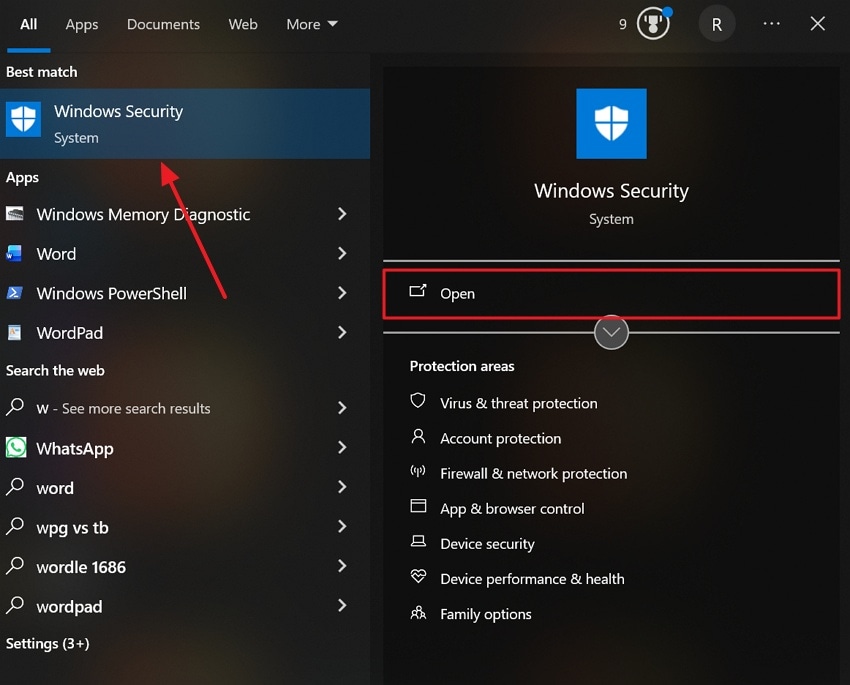Expand the More search filters dropdown
The image size is (850, 685).
click(311, 24)
